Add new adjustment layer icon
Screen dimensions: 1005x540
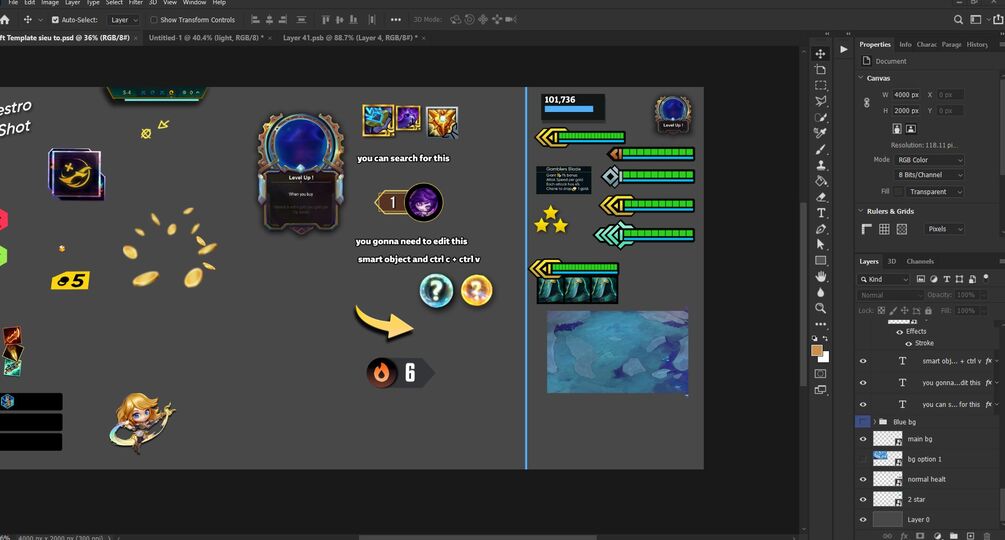point(937,536)
